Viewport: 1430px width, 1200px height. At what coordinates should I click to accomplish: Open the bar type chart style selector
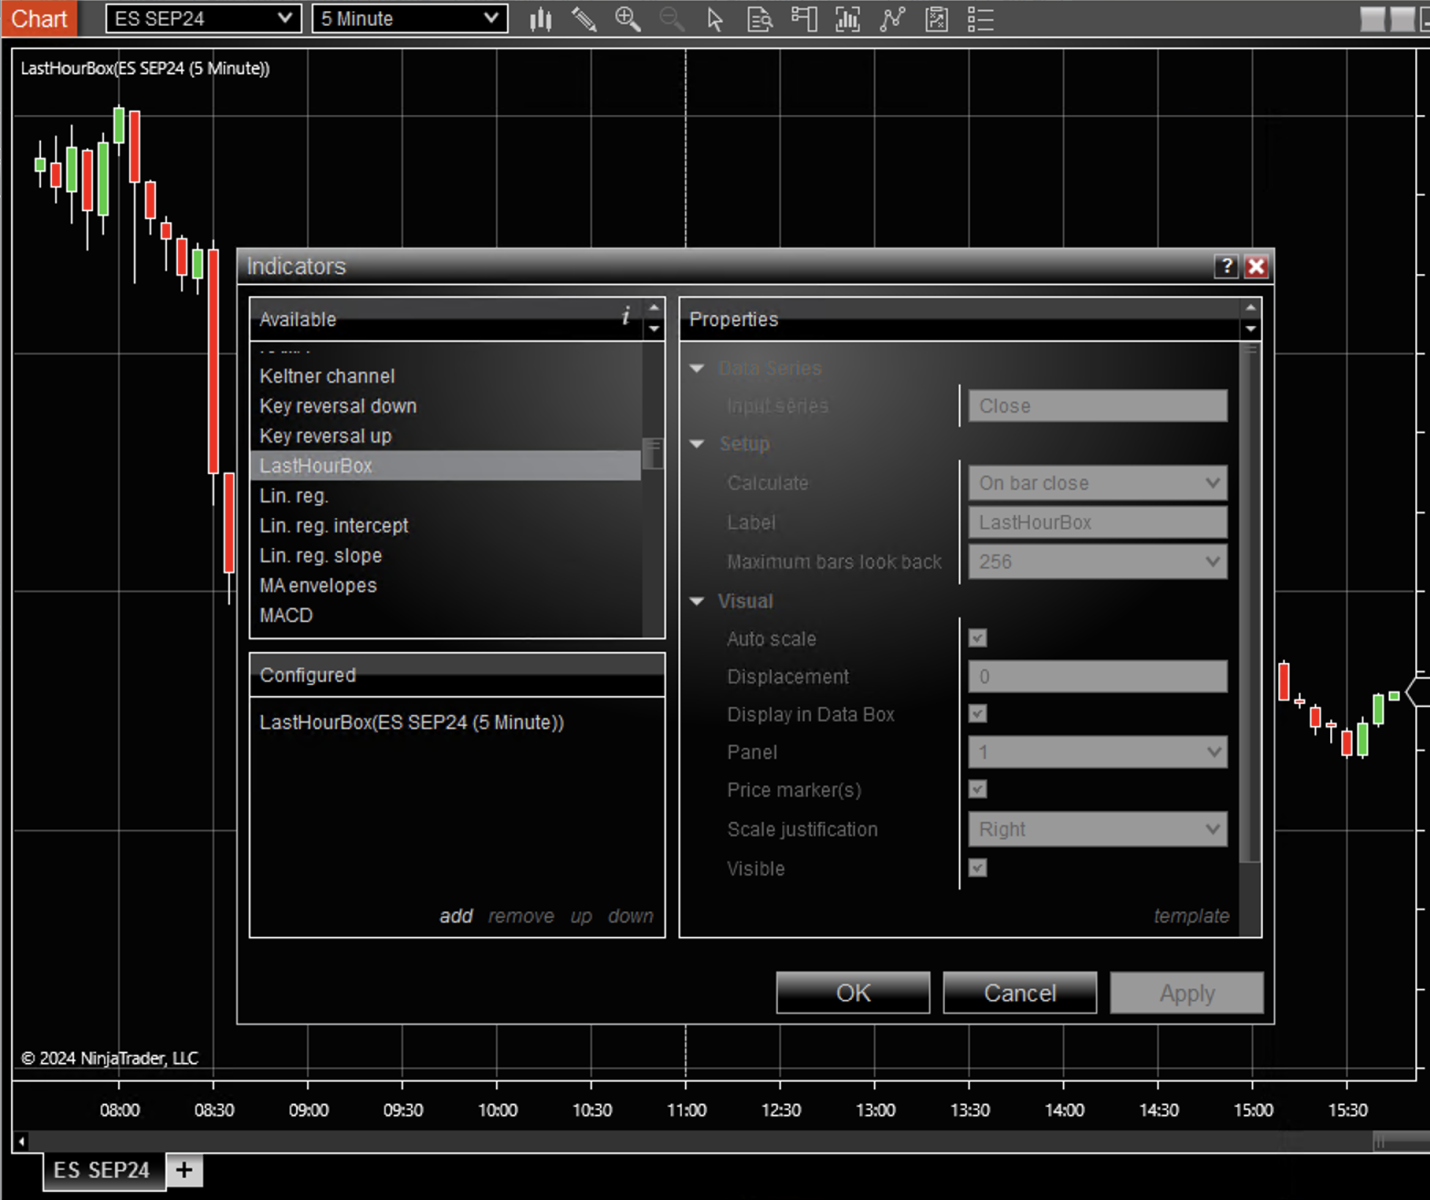coord(541,19)
